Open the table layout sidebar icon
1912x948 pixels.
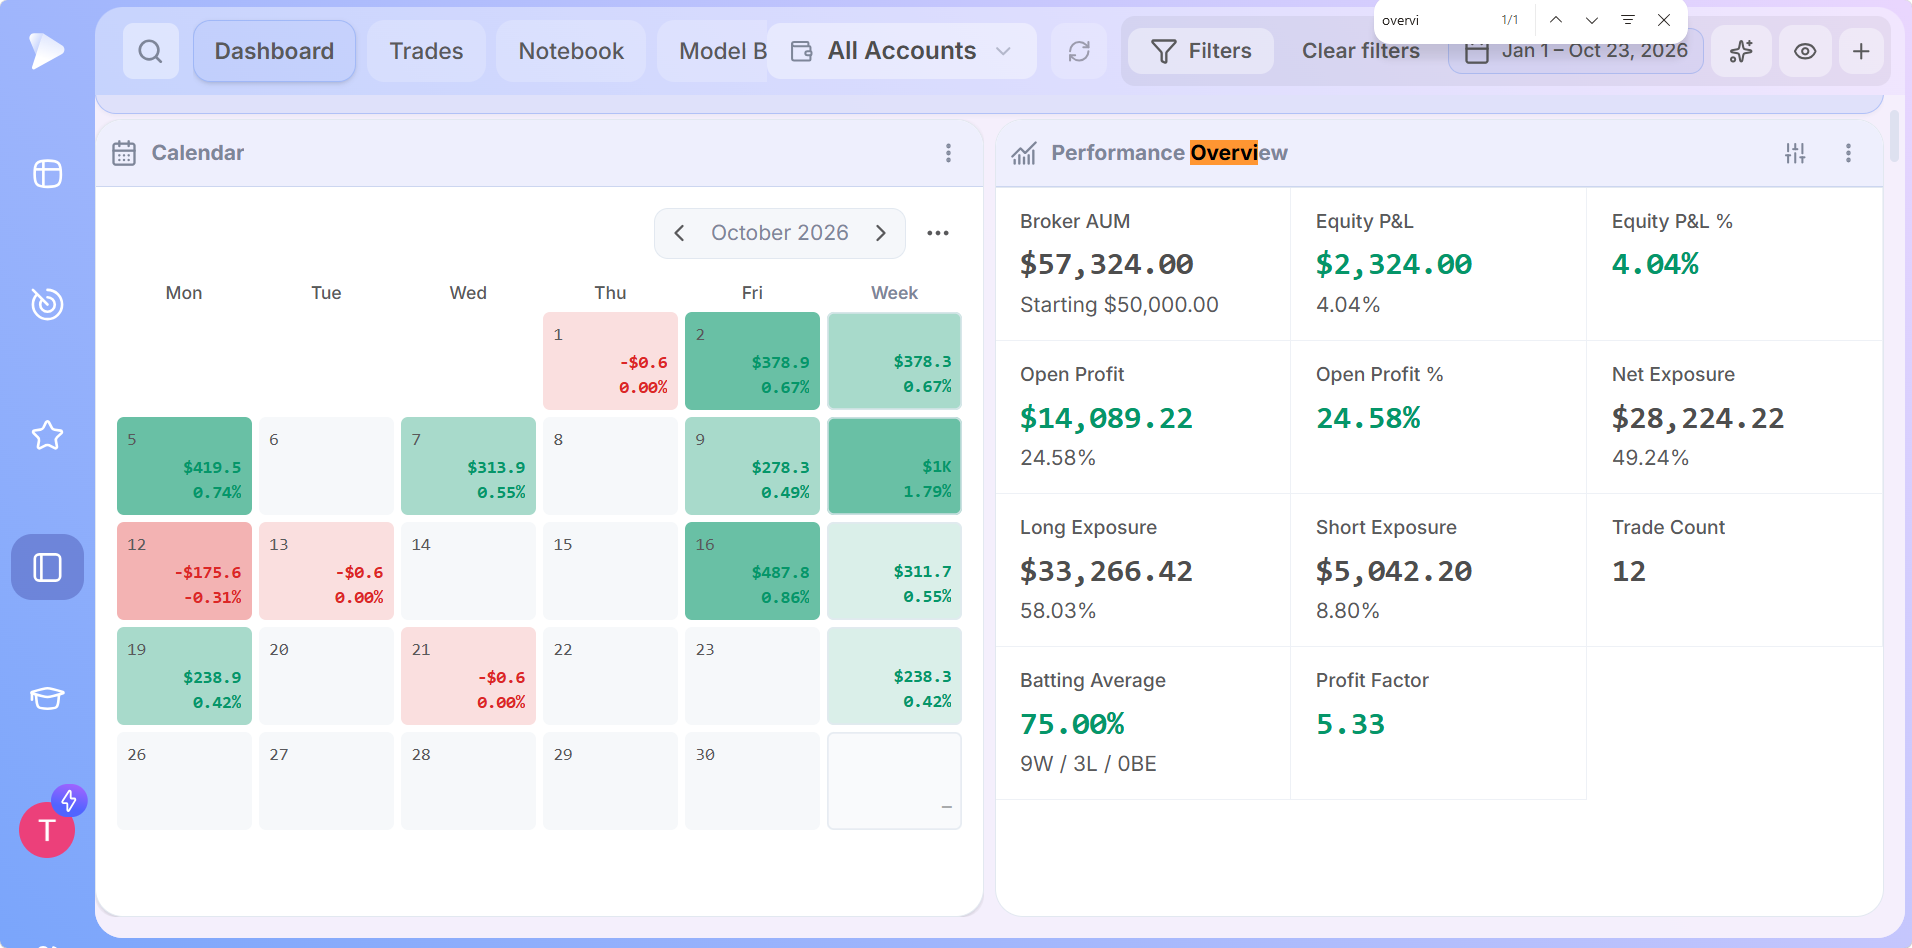47,174
